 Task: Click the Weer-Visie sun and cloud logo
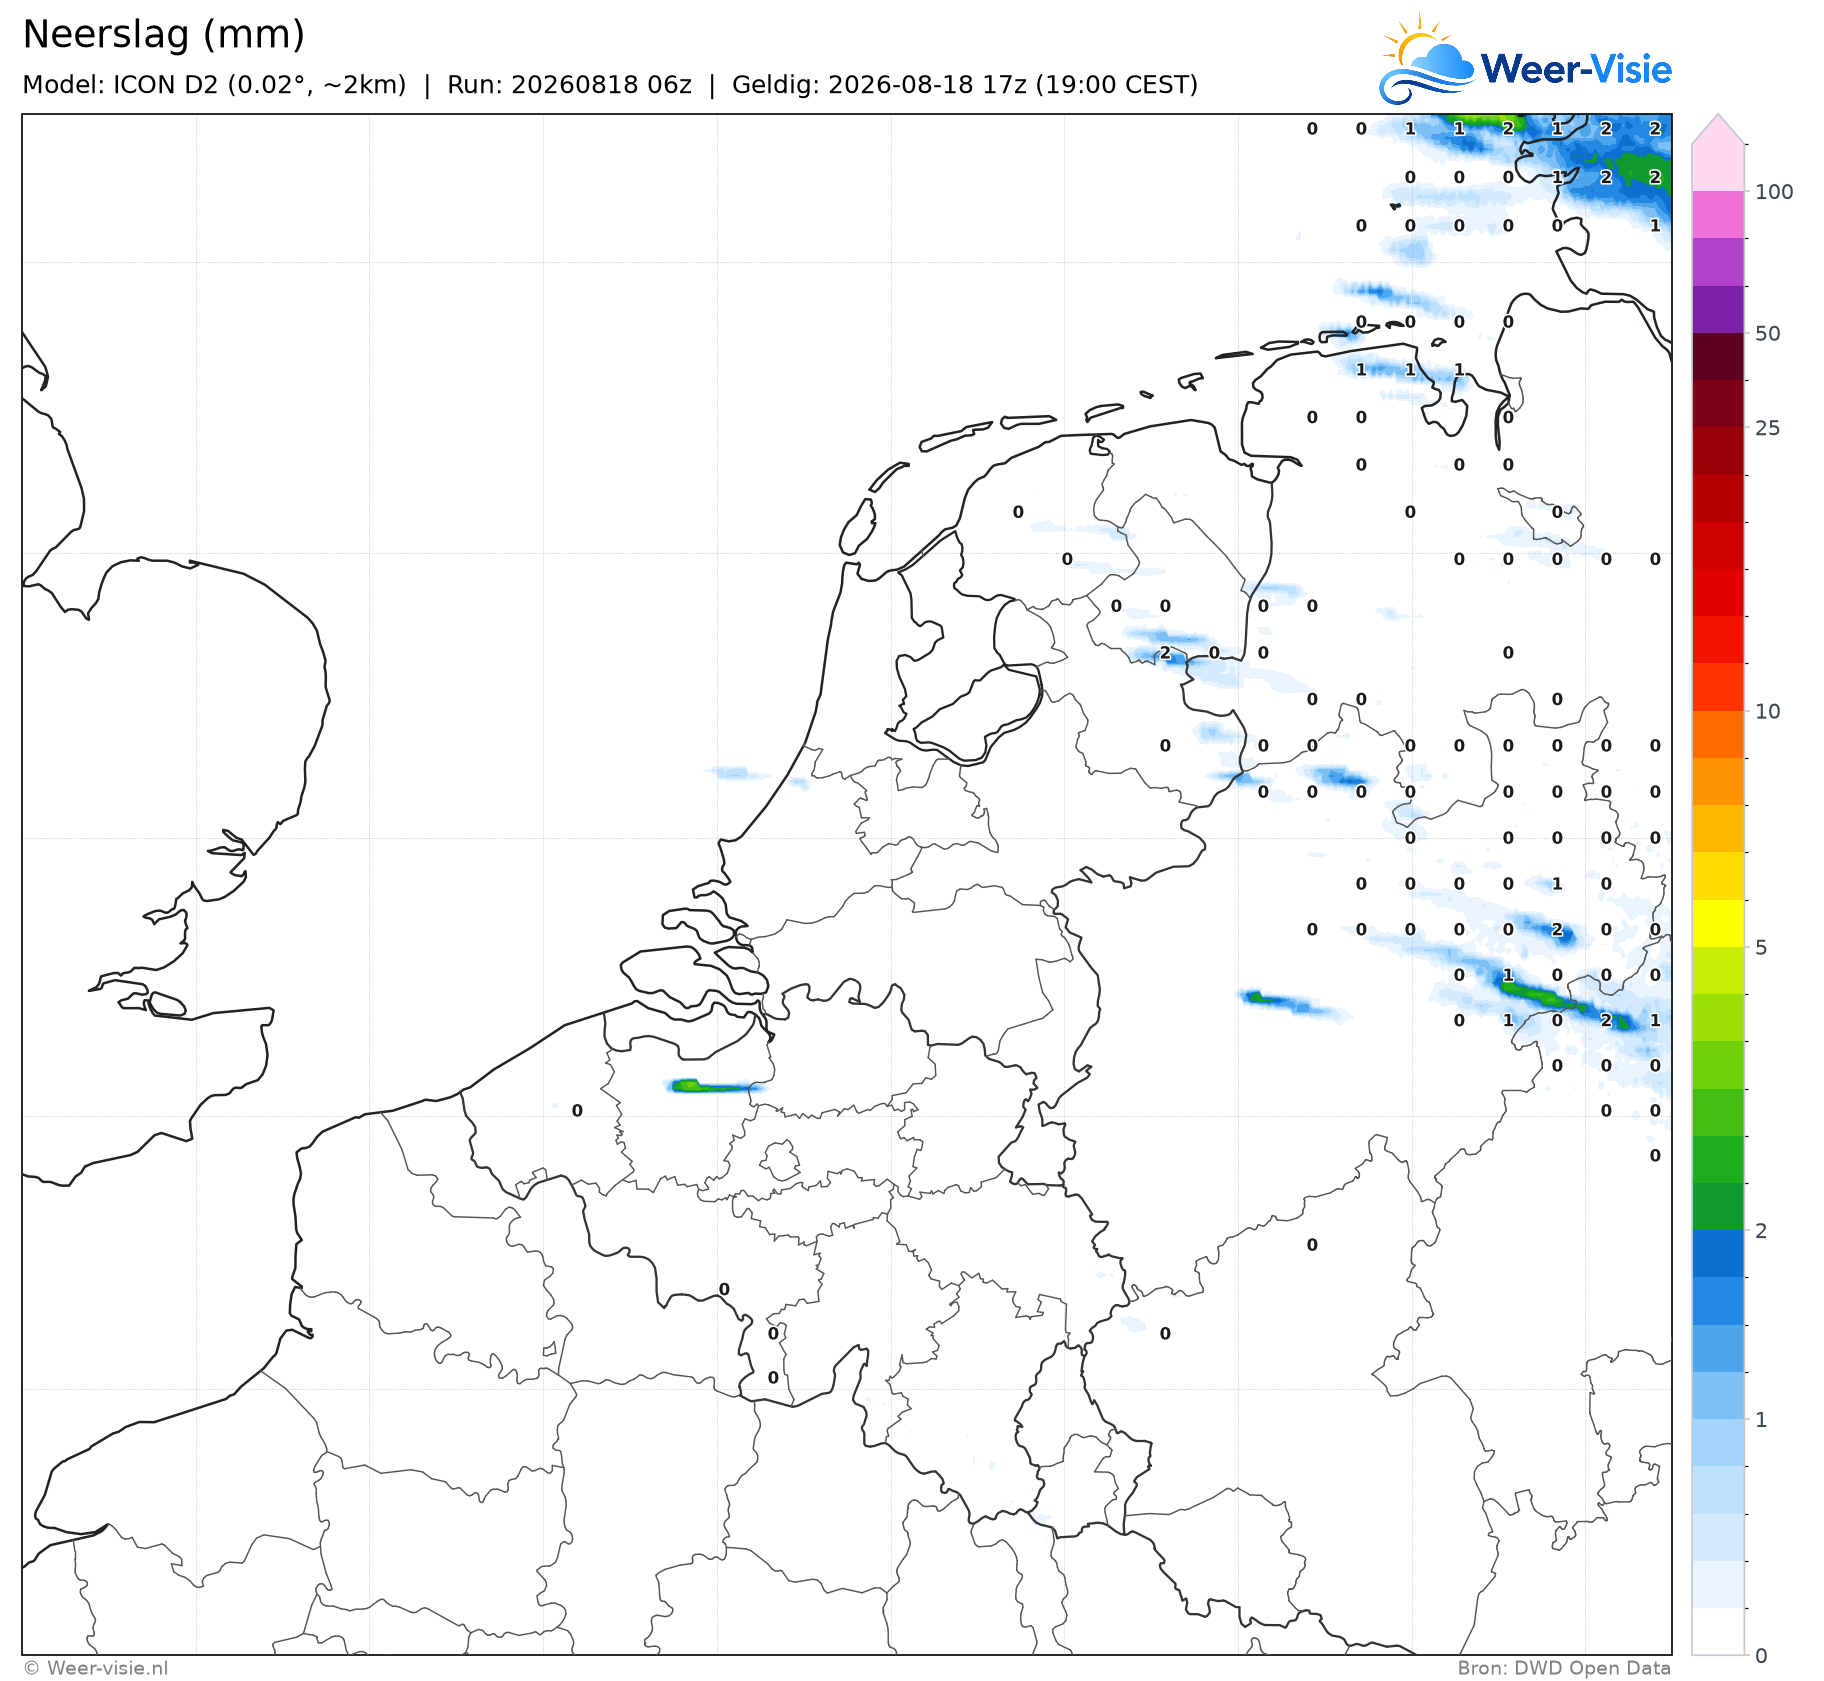[1426, 58]
